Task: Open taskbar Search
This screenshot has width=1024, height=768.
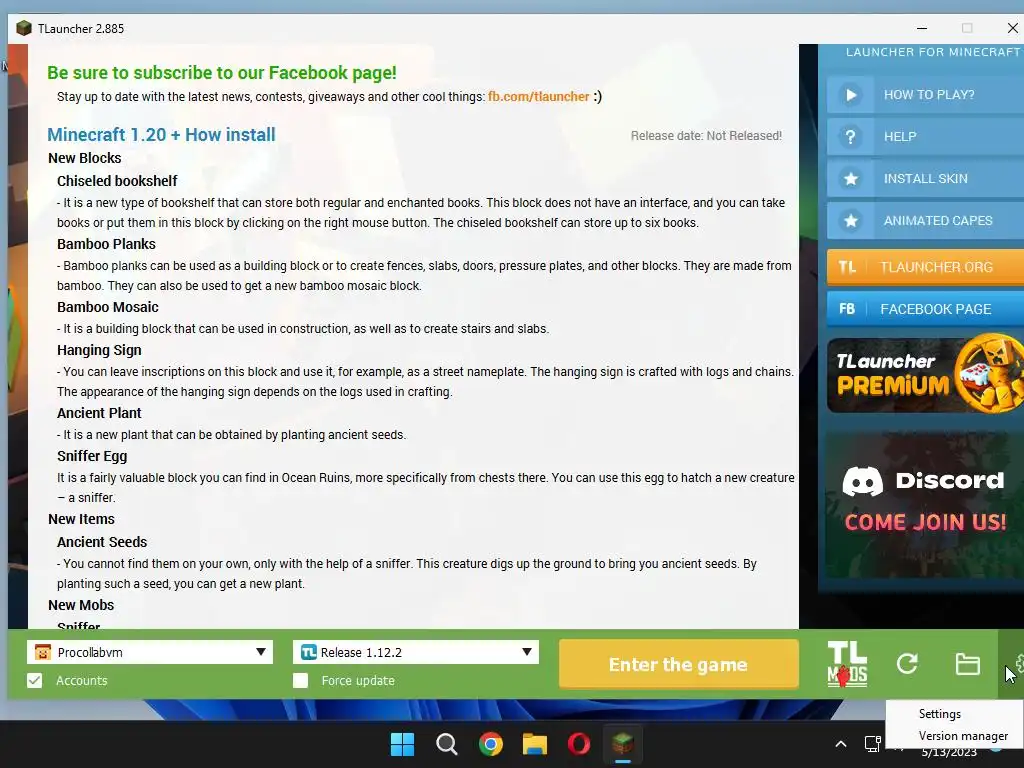Action: 447,744
